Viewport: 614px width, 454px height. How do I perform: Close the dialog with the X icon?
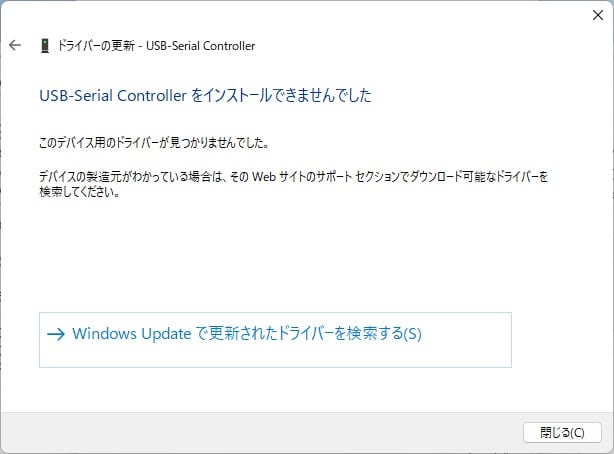coord(598,15)
